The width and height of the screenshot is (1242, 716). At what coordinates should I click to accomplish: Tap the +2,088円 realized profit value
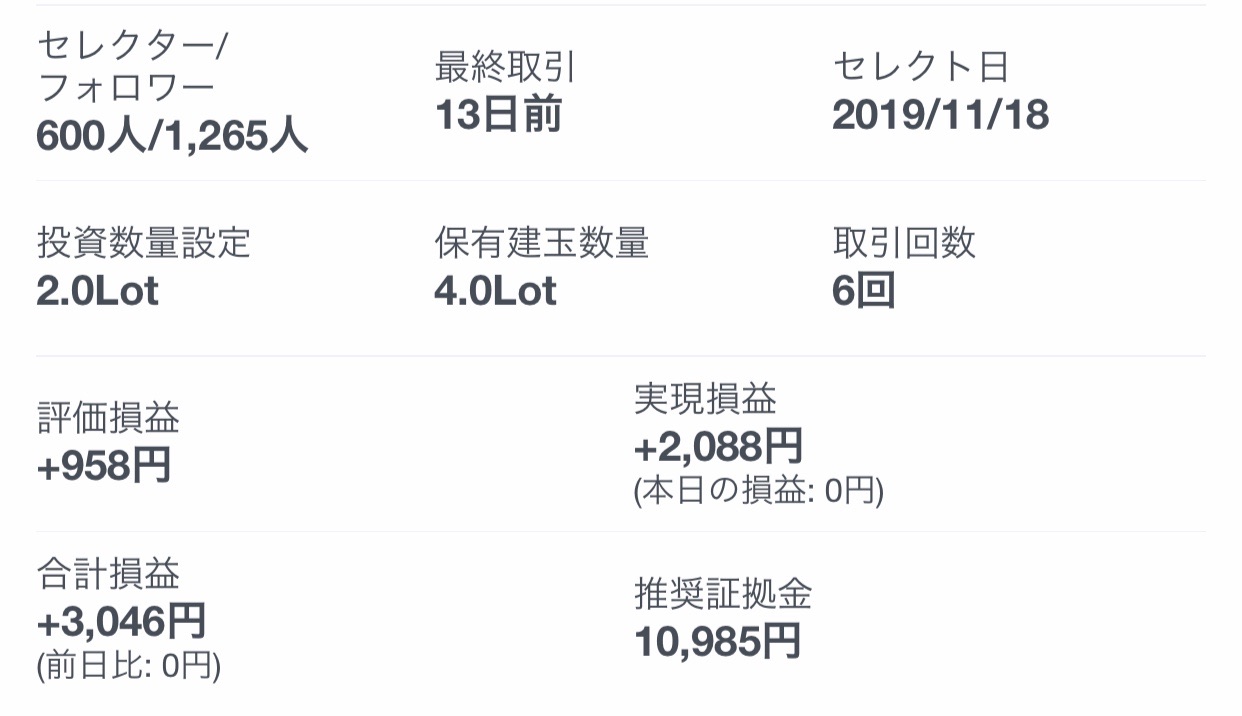718,446
